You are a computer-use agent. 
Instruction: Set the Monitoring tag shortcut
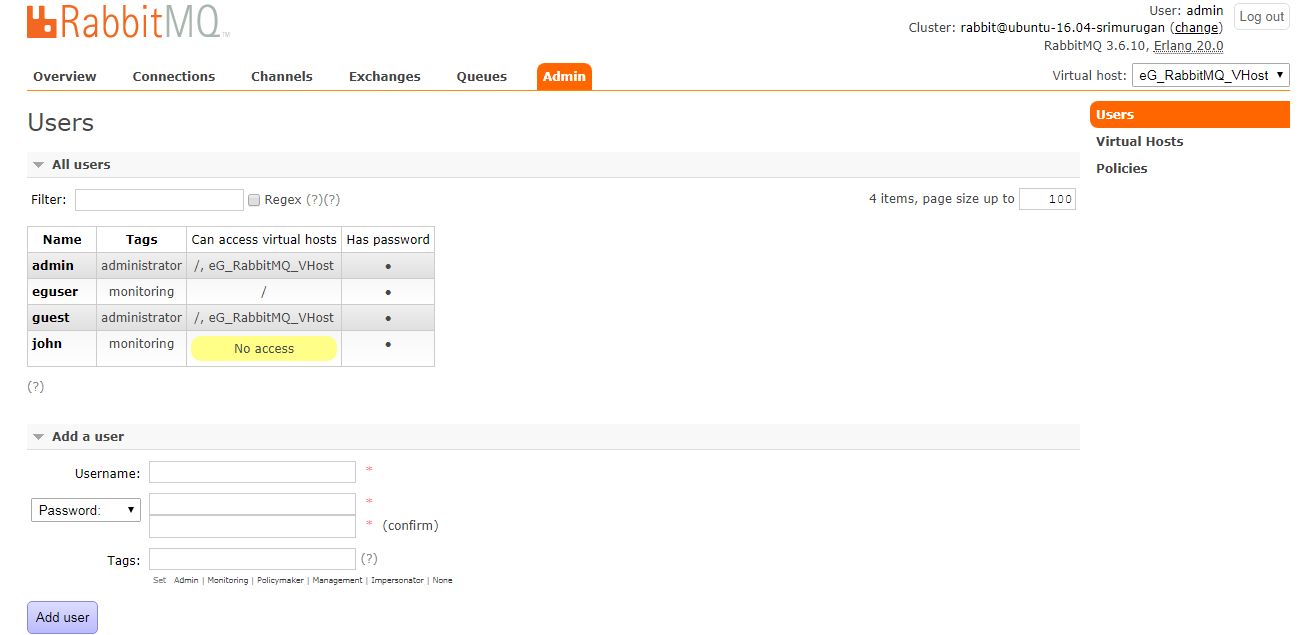point(228,580)
